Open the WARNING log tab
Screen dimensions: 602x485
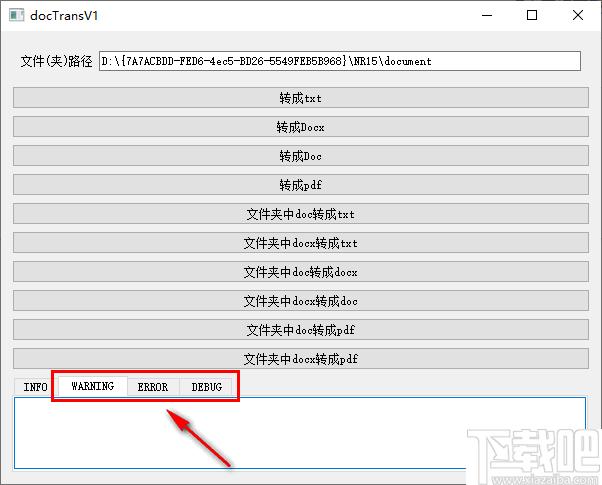tap(93, 386)
